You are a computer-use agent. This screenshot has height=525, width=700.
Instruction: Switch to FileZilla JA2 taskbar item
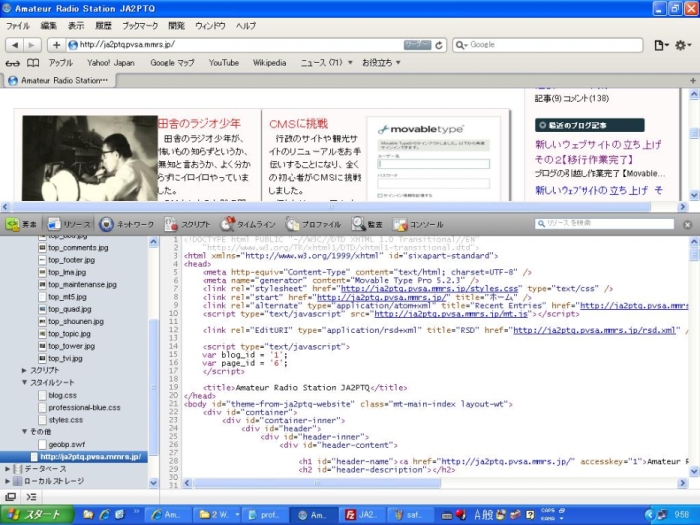point(362,515)
